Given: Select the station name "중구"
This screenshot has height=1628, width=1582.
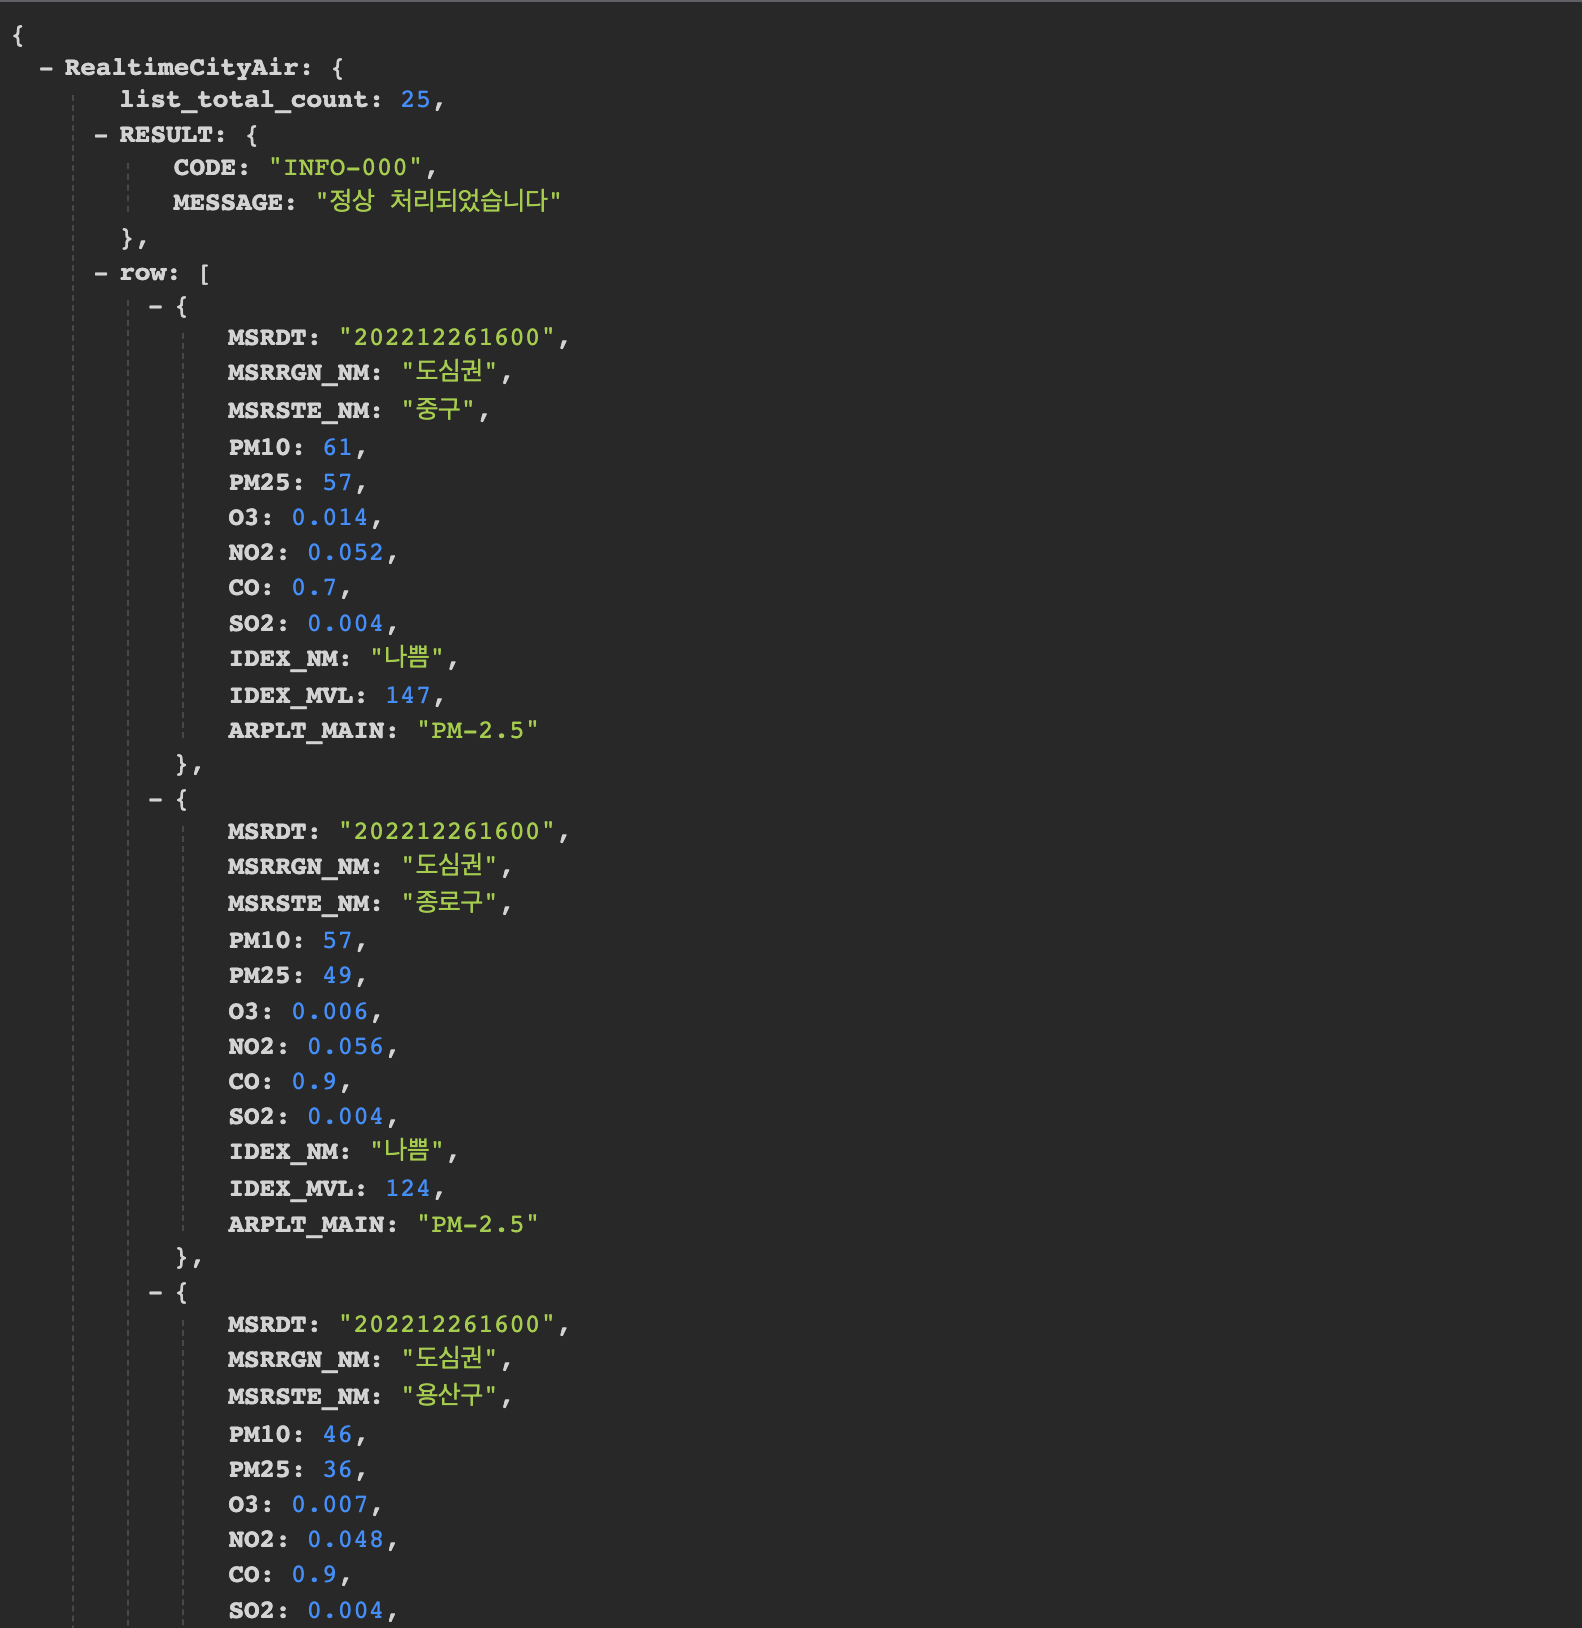Looking at the screenshot, I should (438, 409).
